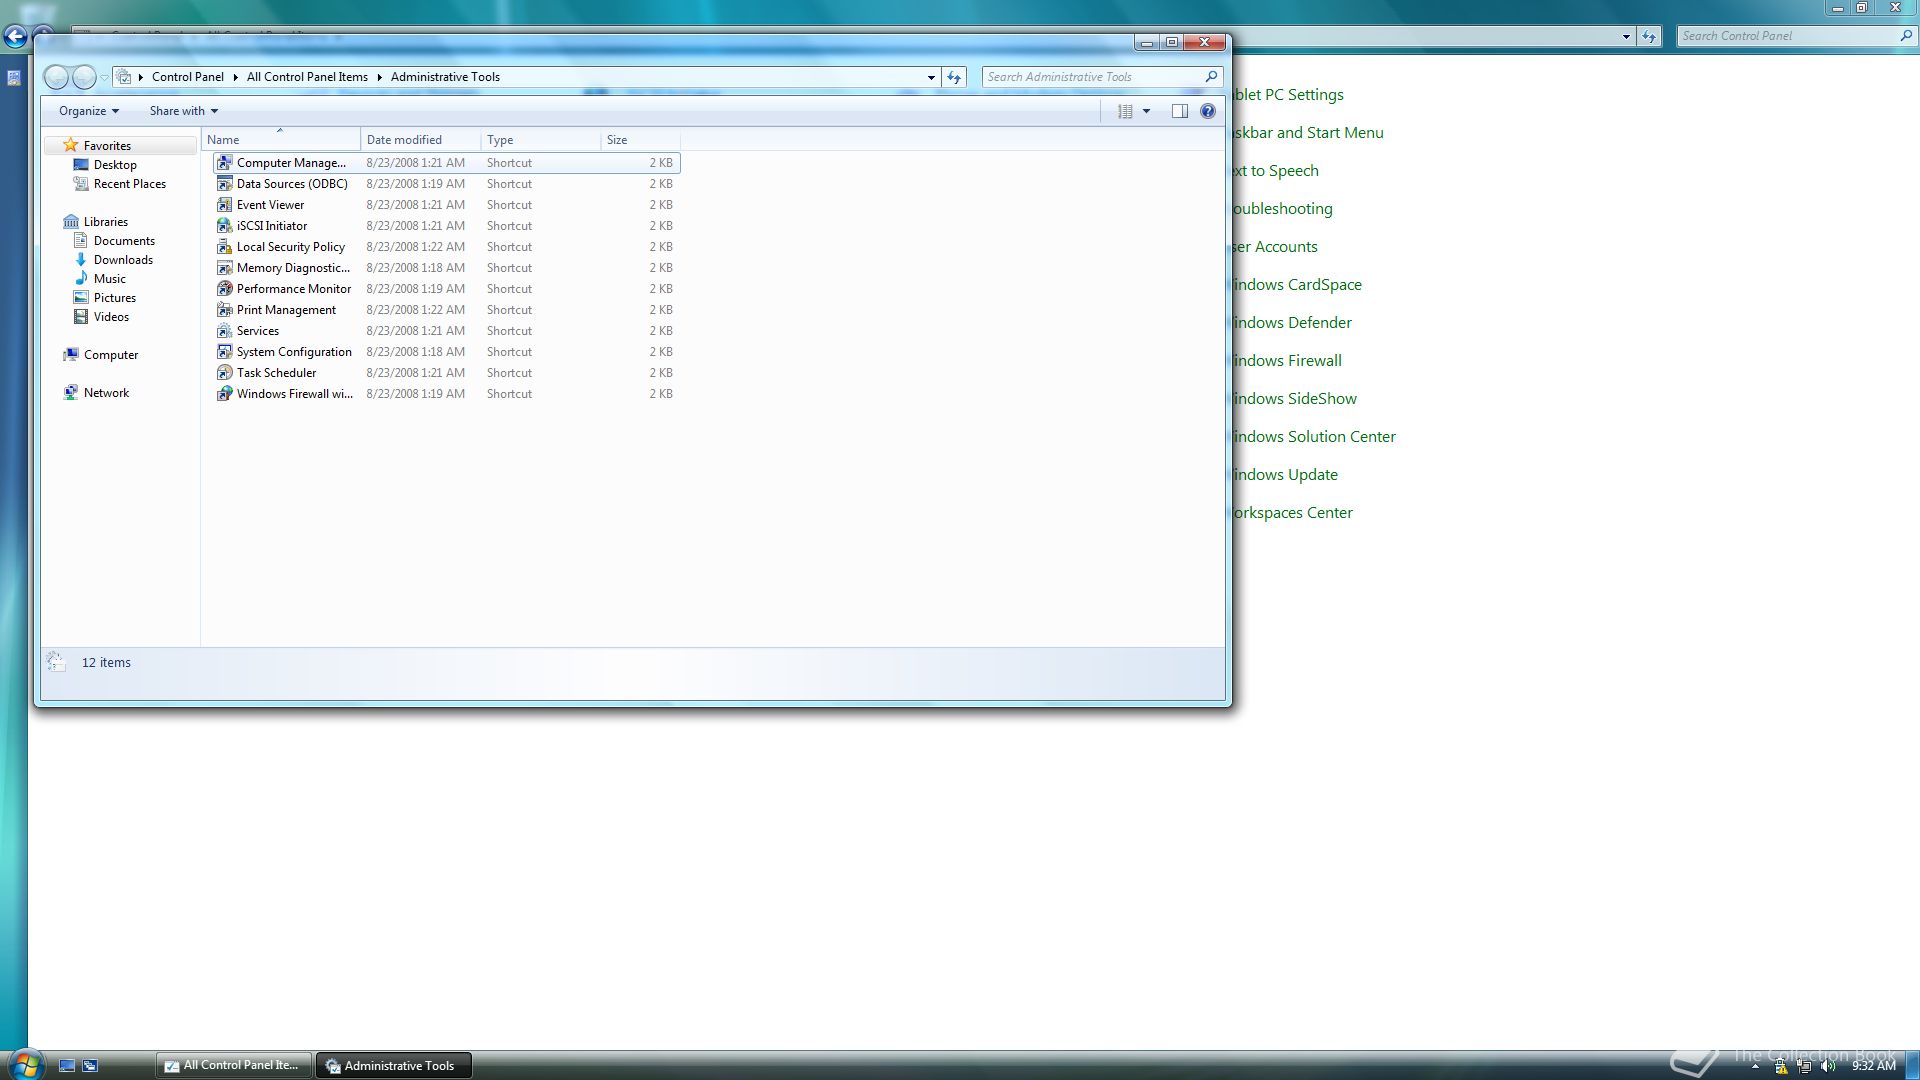Open the view options dropdown arrow
The height and width of the screenshot is (1080, 1920).
[1147, 111]
